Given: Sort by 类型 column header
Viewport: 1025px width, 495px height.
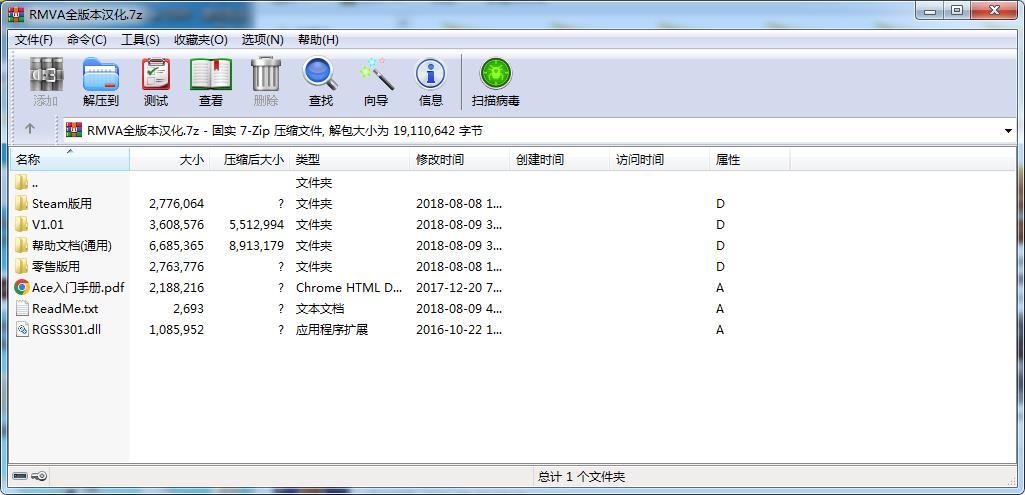Looking at the screenshot, I should pos(350,160).
